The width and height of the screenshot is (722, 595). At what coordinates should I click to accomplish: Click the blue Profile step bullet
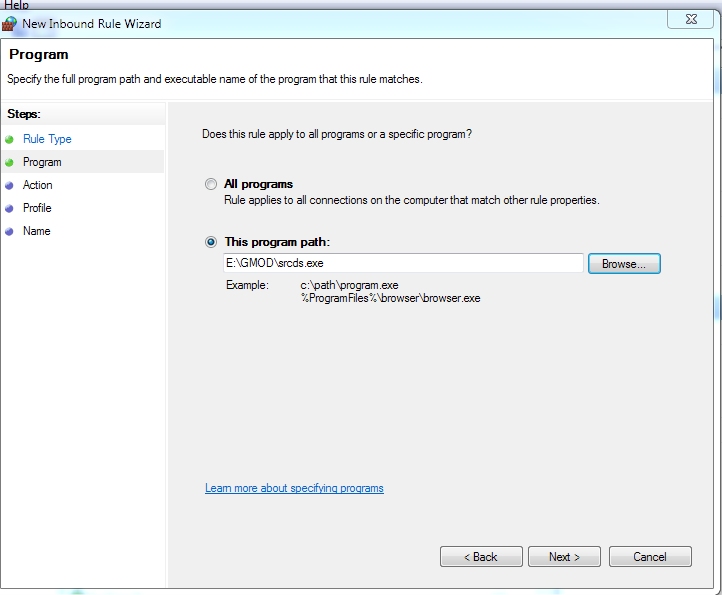pyautogui.click(x=10, y=208)
